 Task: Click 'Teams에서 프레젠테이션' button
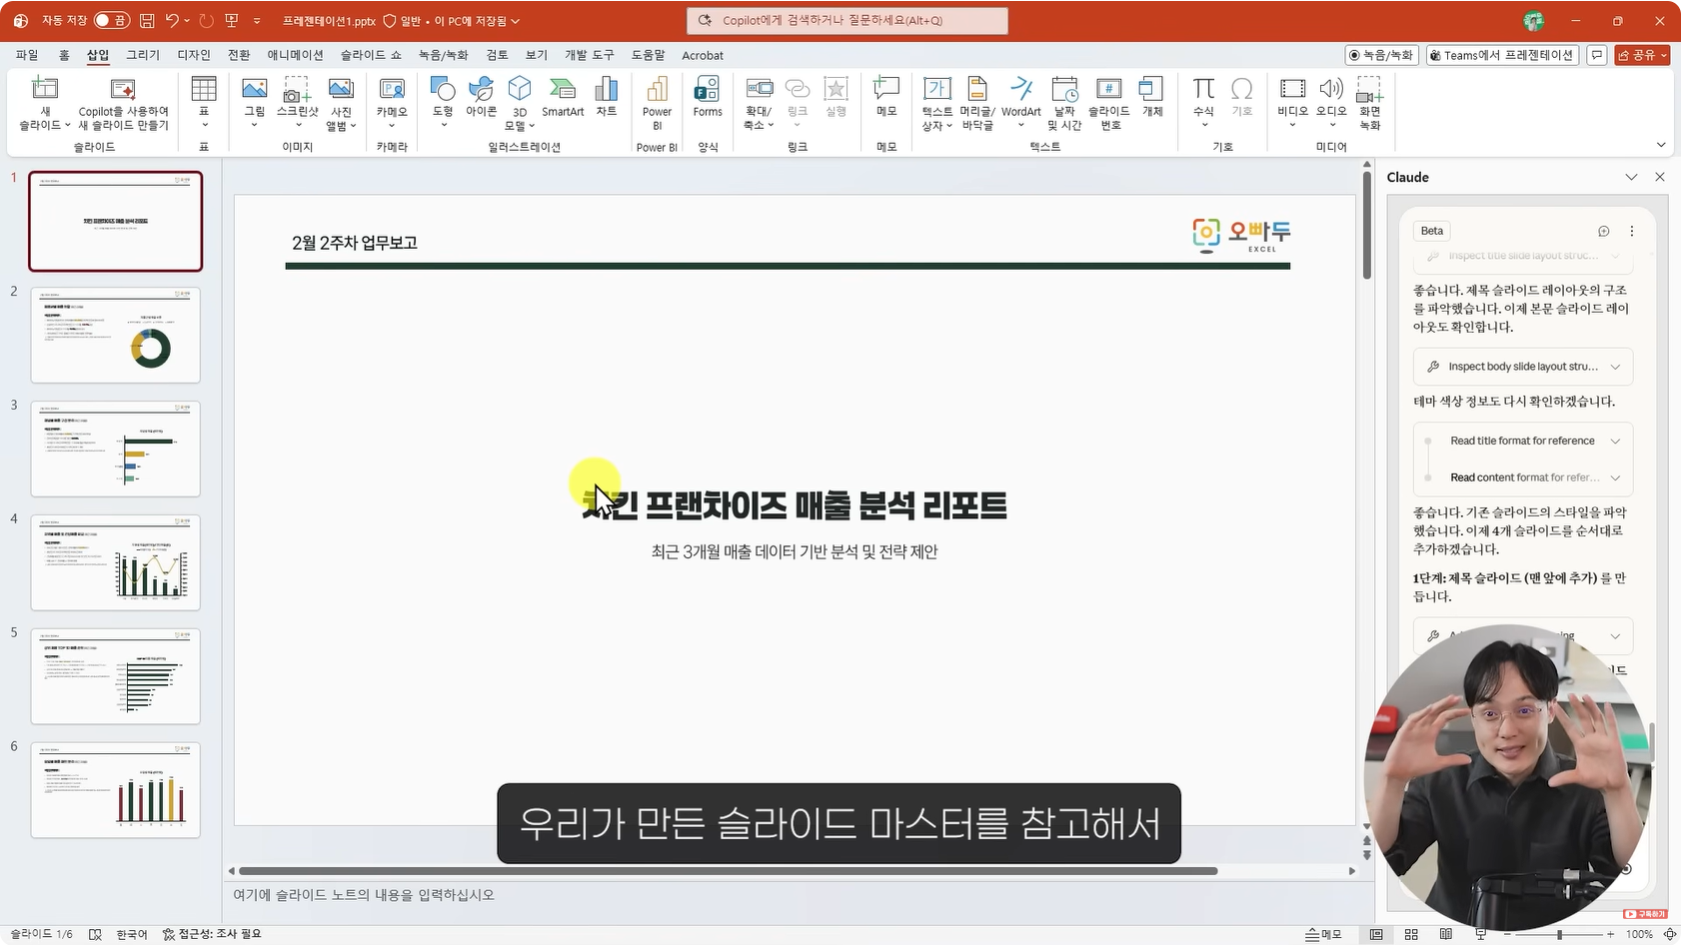point(1502,55)
